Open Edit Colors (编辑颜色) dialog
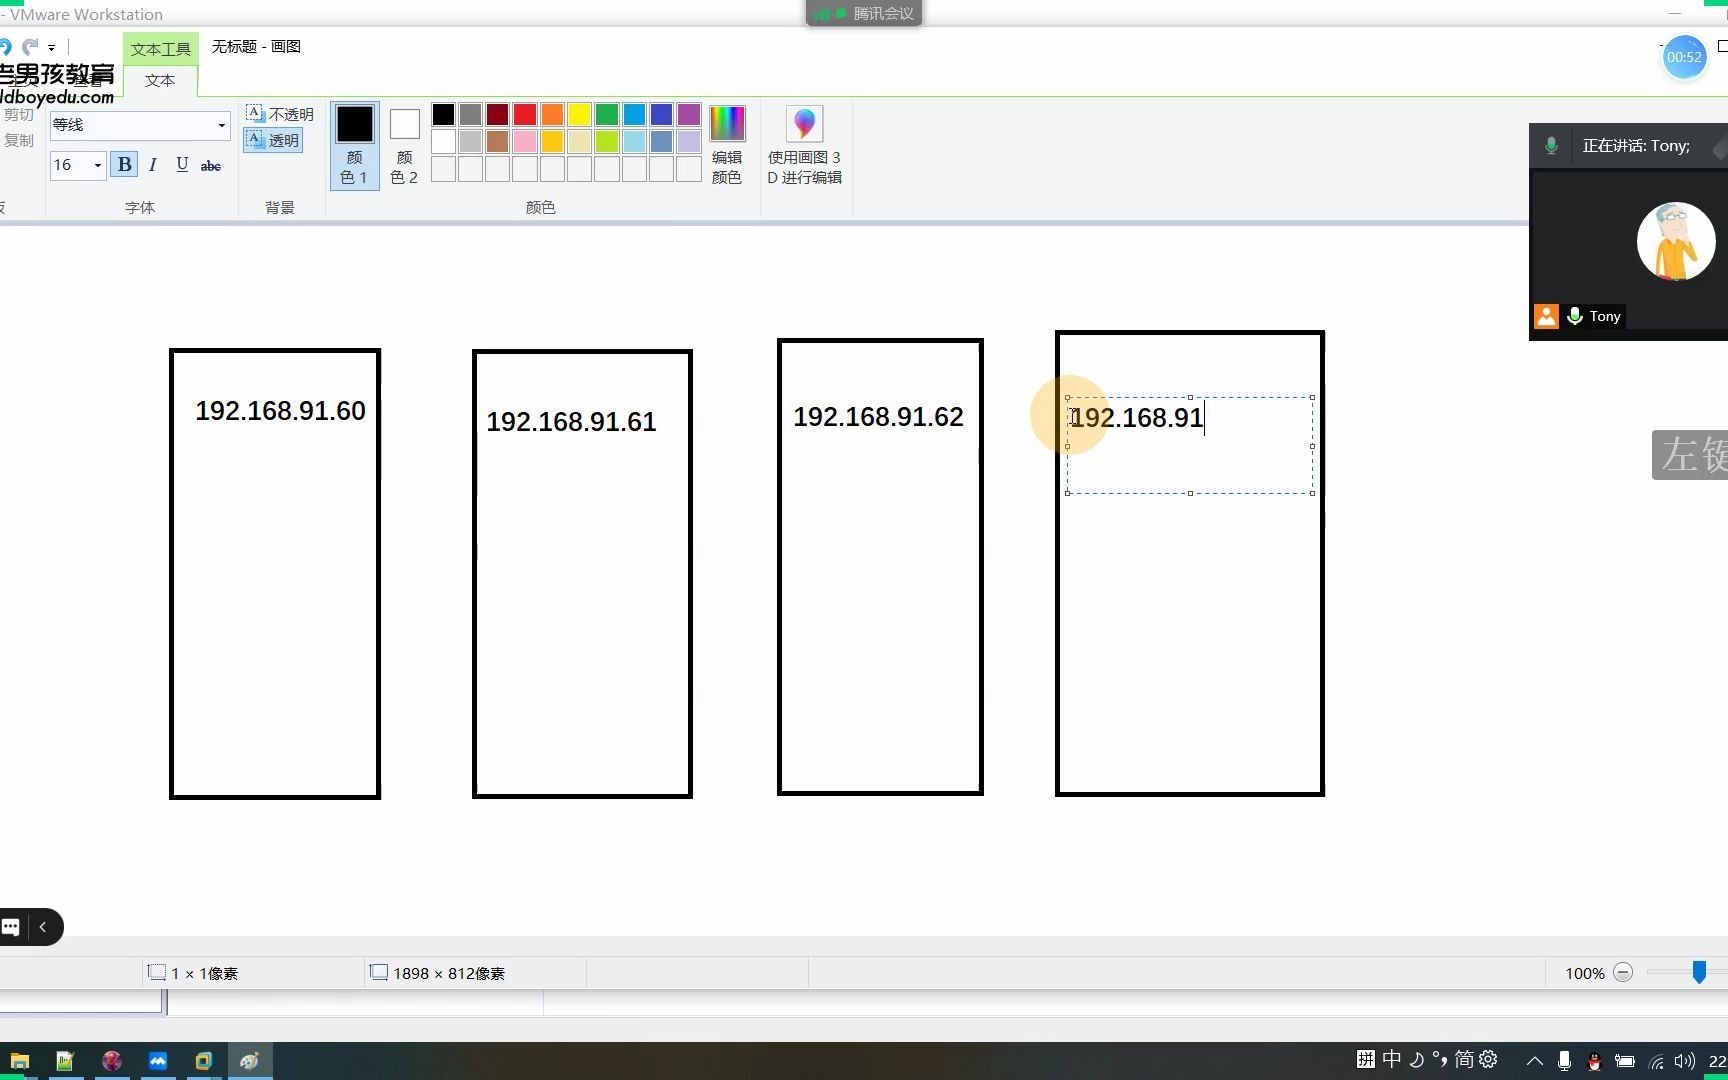This screenshot has height=1080, width=1728. click(x=727, y=146)
